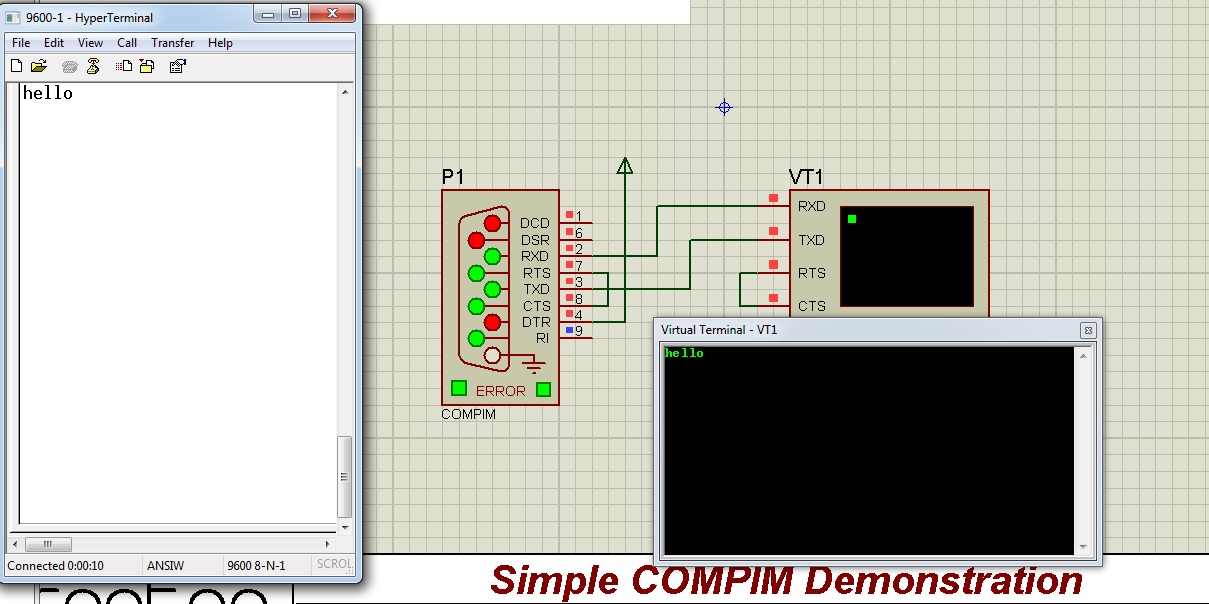Open connection Properties from the toolbar
Image resolution: width=1209 pixels, height=604 pixels.
(x=177, y=66)
